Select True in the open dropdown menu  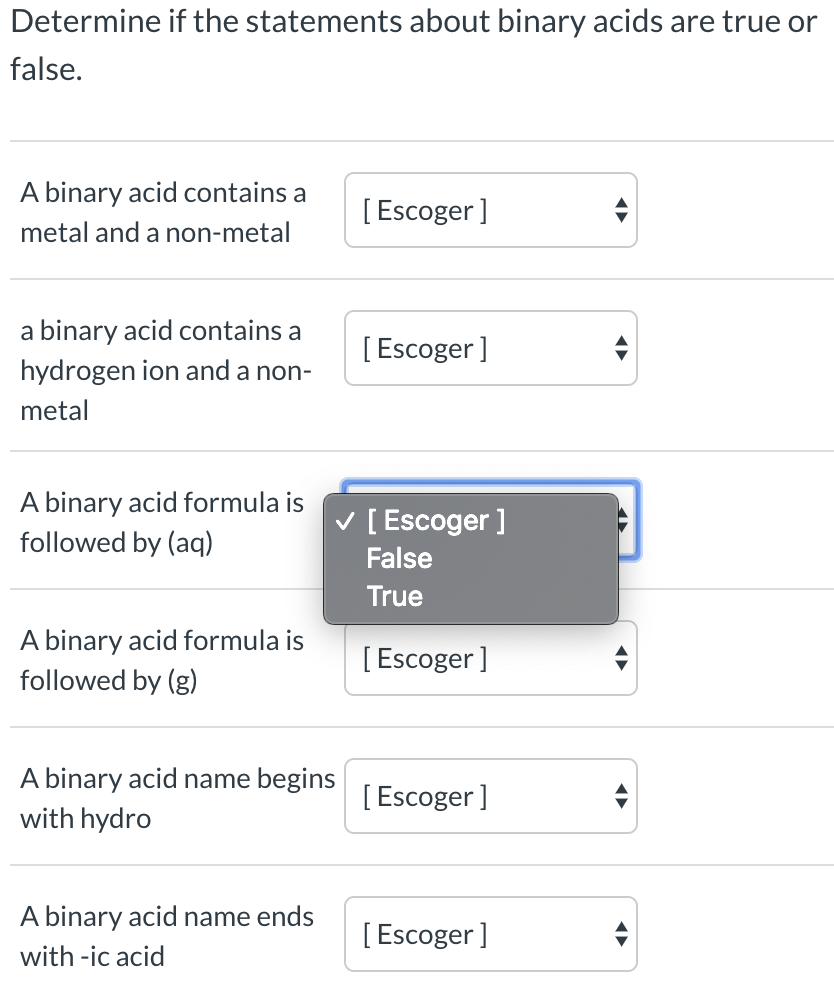click(x=395, y=596)
